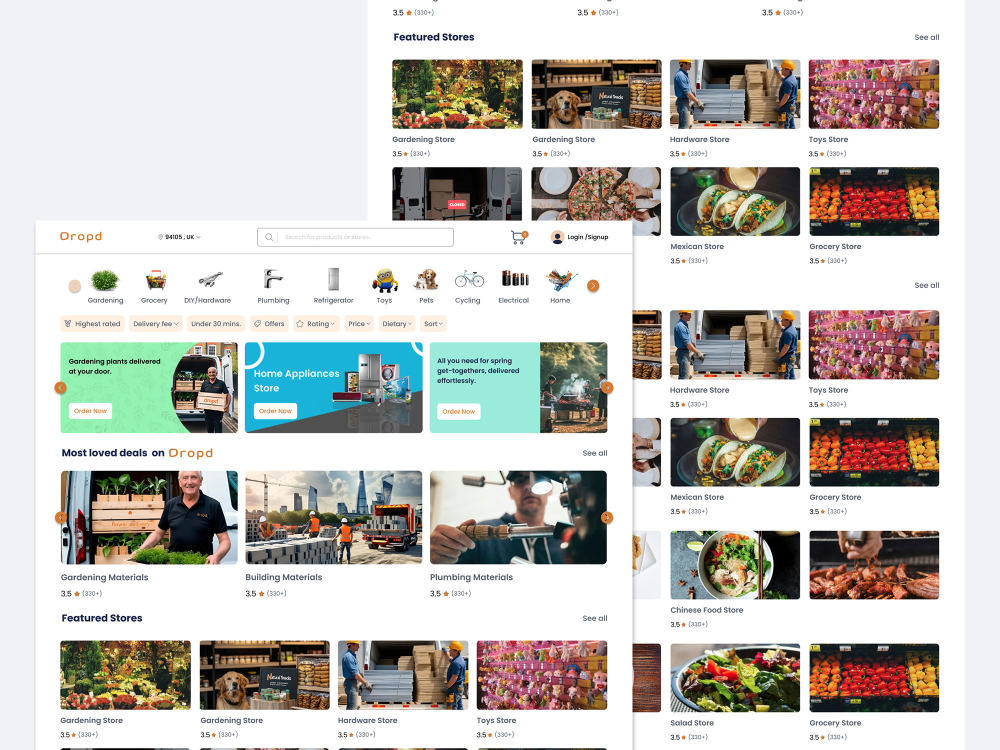Image resolution: width=1000 pixels, height=750 pixels.
Task: Open Chinese Food Store image in background
Action: click(x=735, y=565)
